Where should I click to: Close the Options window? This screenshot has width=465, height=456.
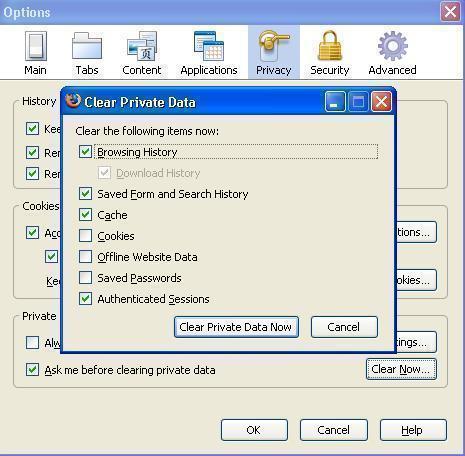[450, 12]
